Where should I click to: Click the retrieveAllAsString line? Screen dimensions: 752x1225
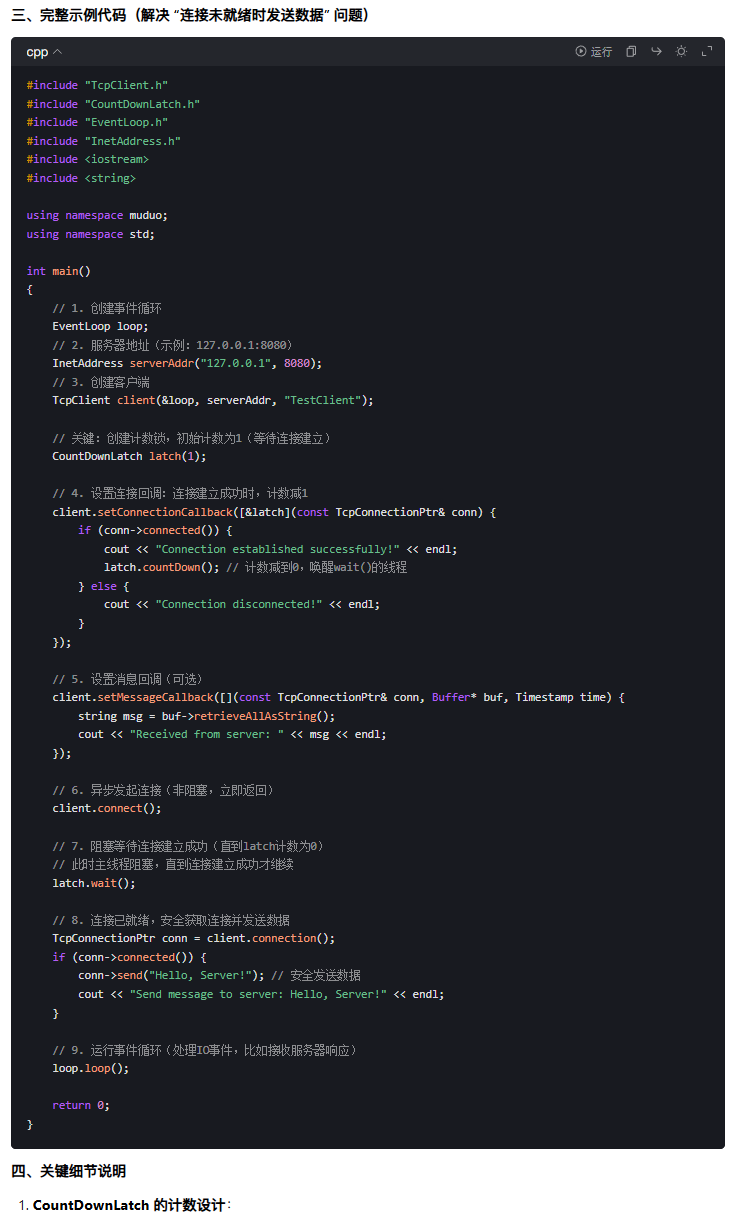(207, 716)
